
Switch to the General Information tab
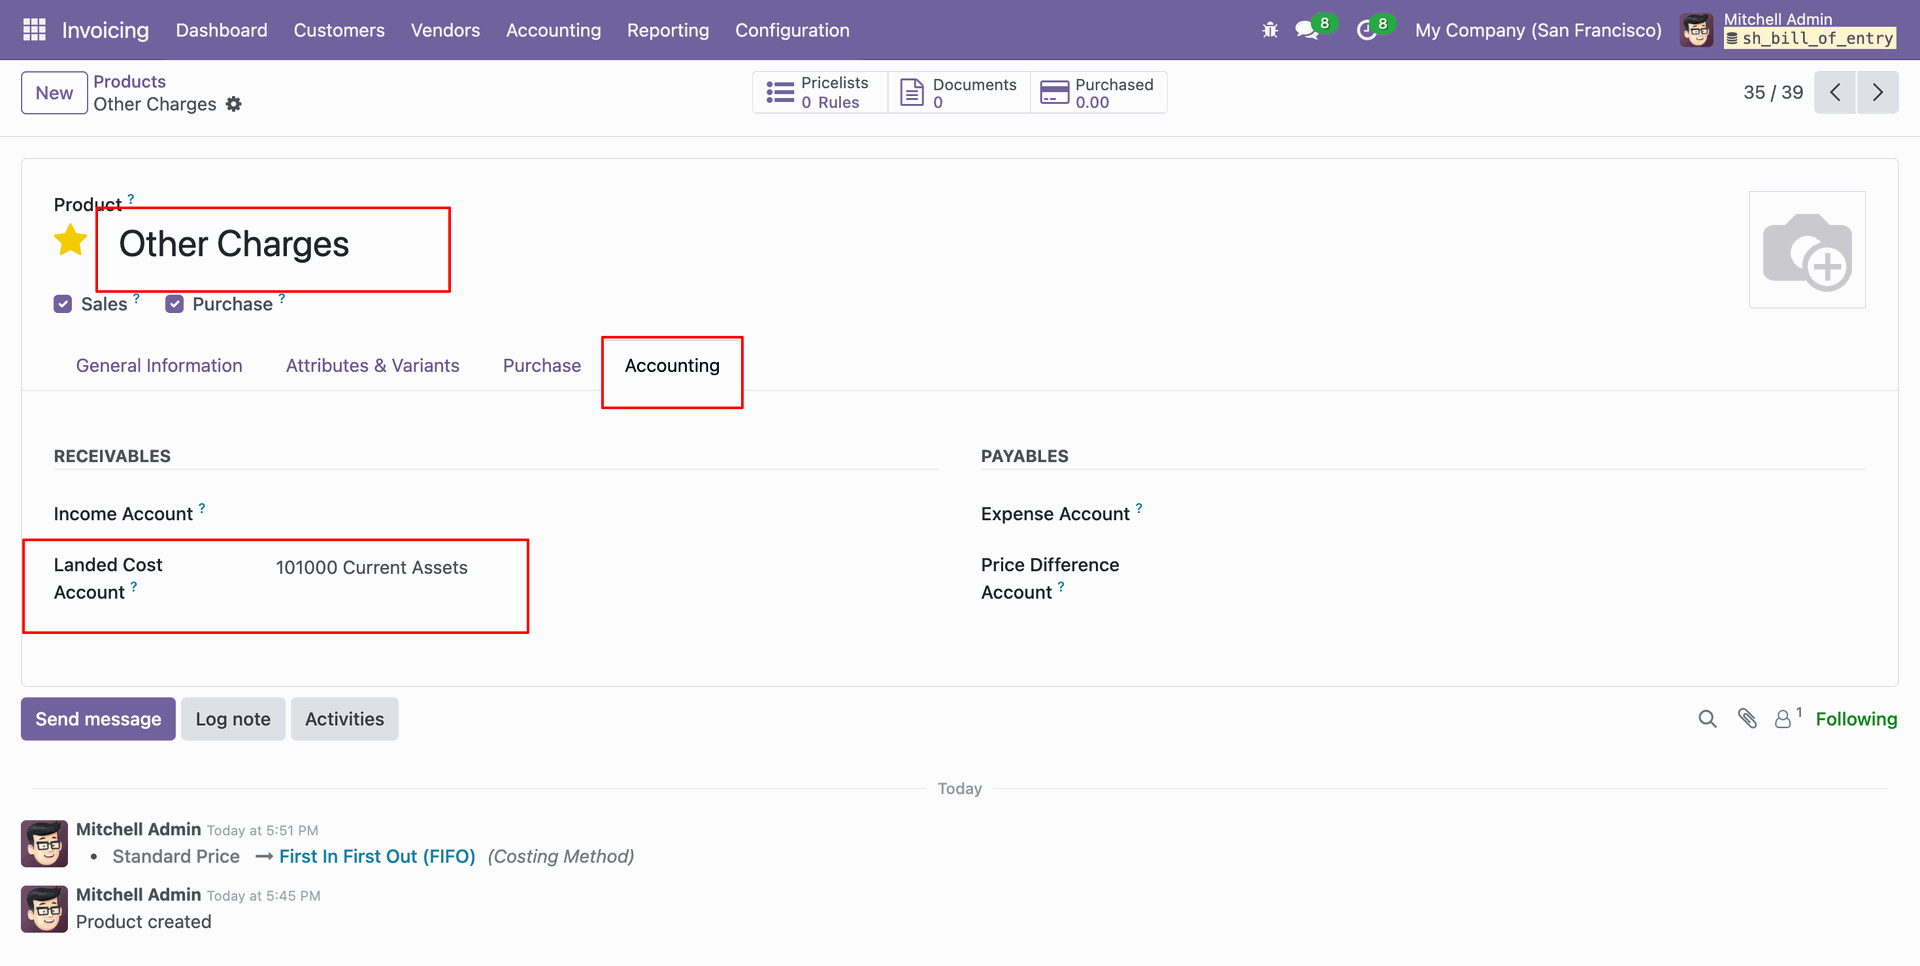[159, 366]
